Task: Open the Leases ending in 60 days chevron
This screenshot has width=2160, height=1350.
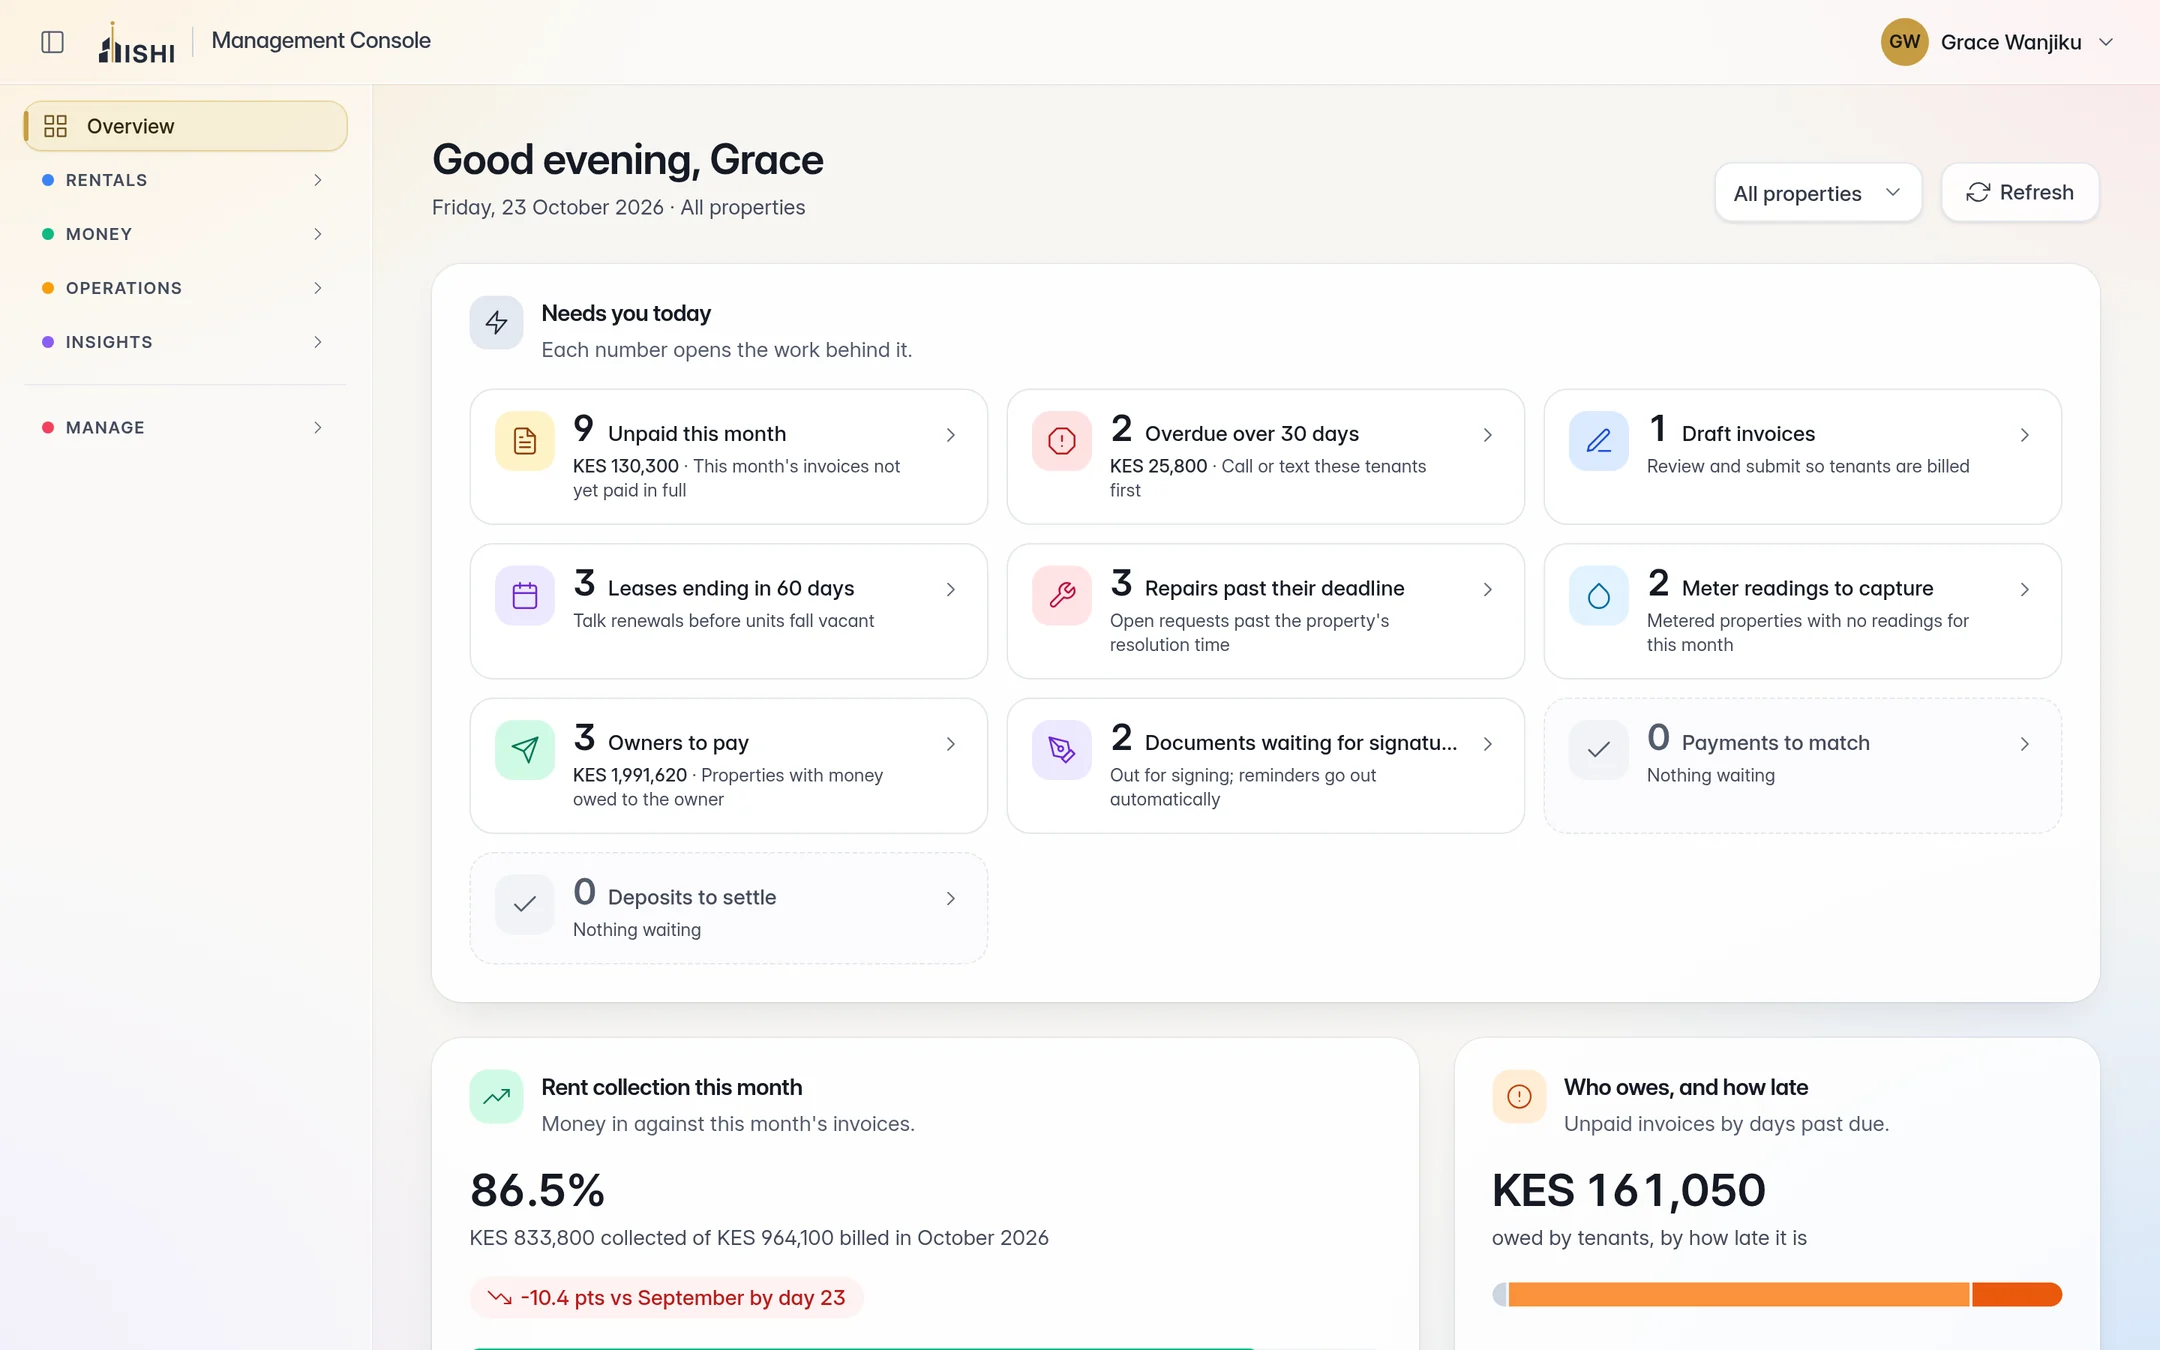Action: coord(951,590)
